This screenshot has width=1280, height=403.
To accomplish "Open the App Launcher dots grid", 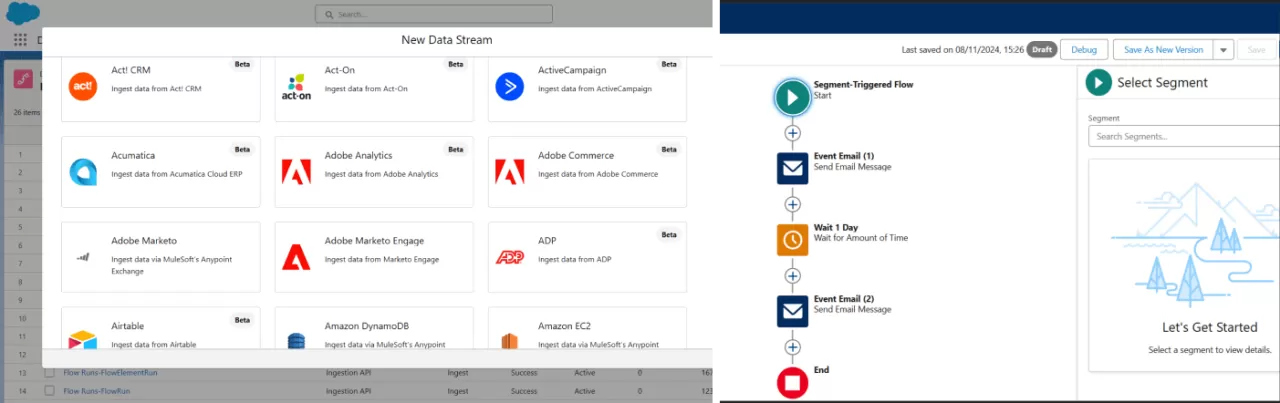I will 20,40.
